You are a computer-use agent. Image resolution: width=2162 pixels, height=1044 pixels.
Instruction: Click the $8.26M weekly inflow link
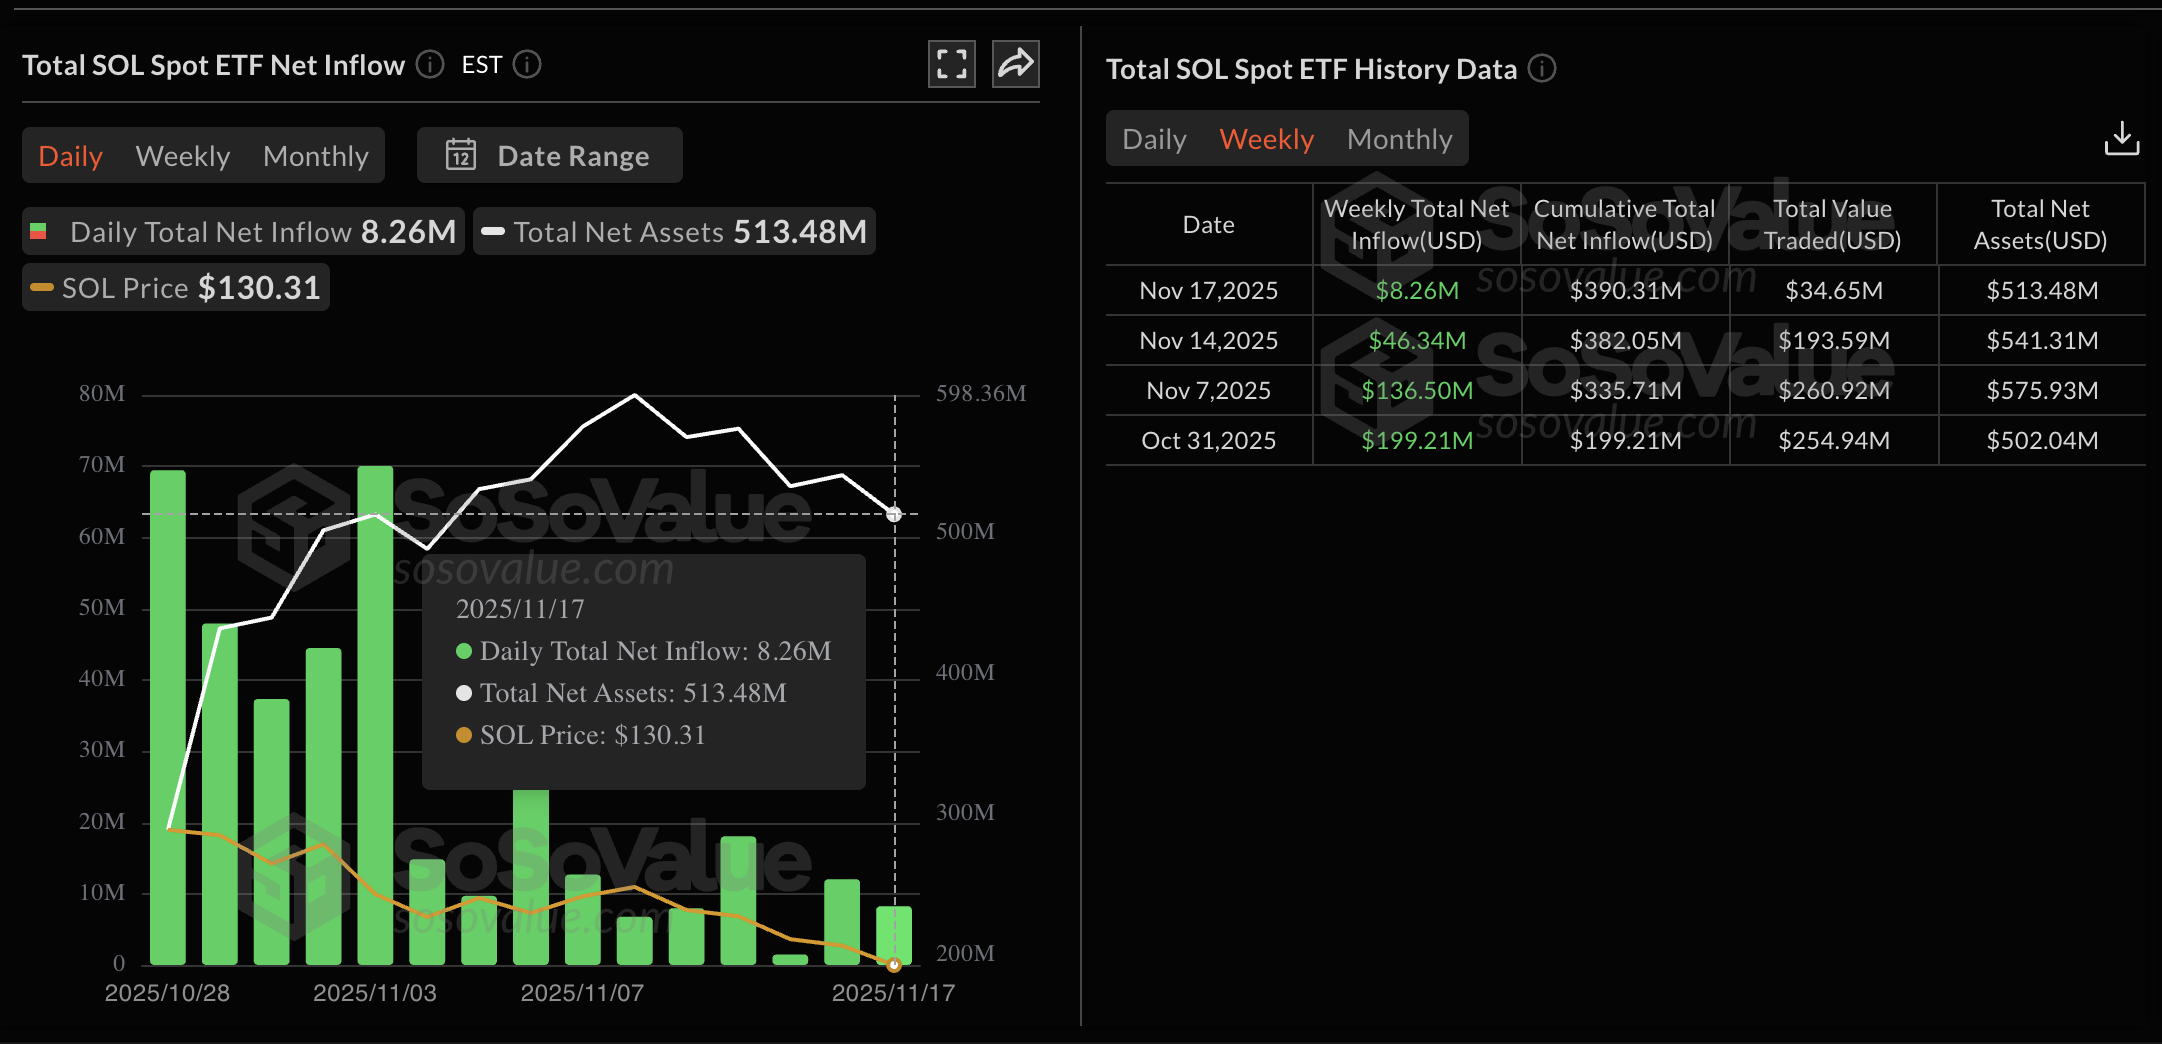(x=1416, y=290)
